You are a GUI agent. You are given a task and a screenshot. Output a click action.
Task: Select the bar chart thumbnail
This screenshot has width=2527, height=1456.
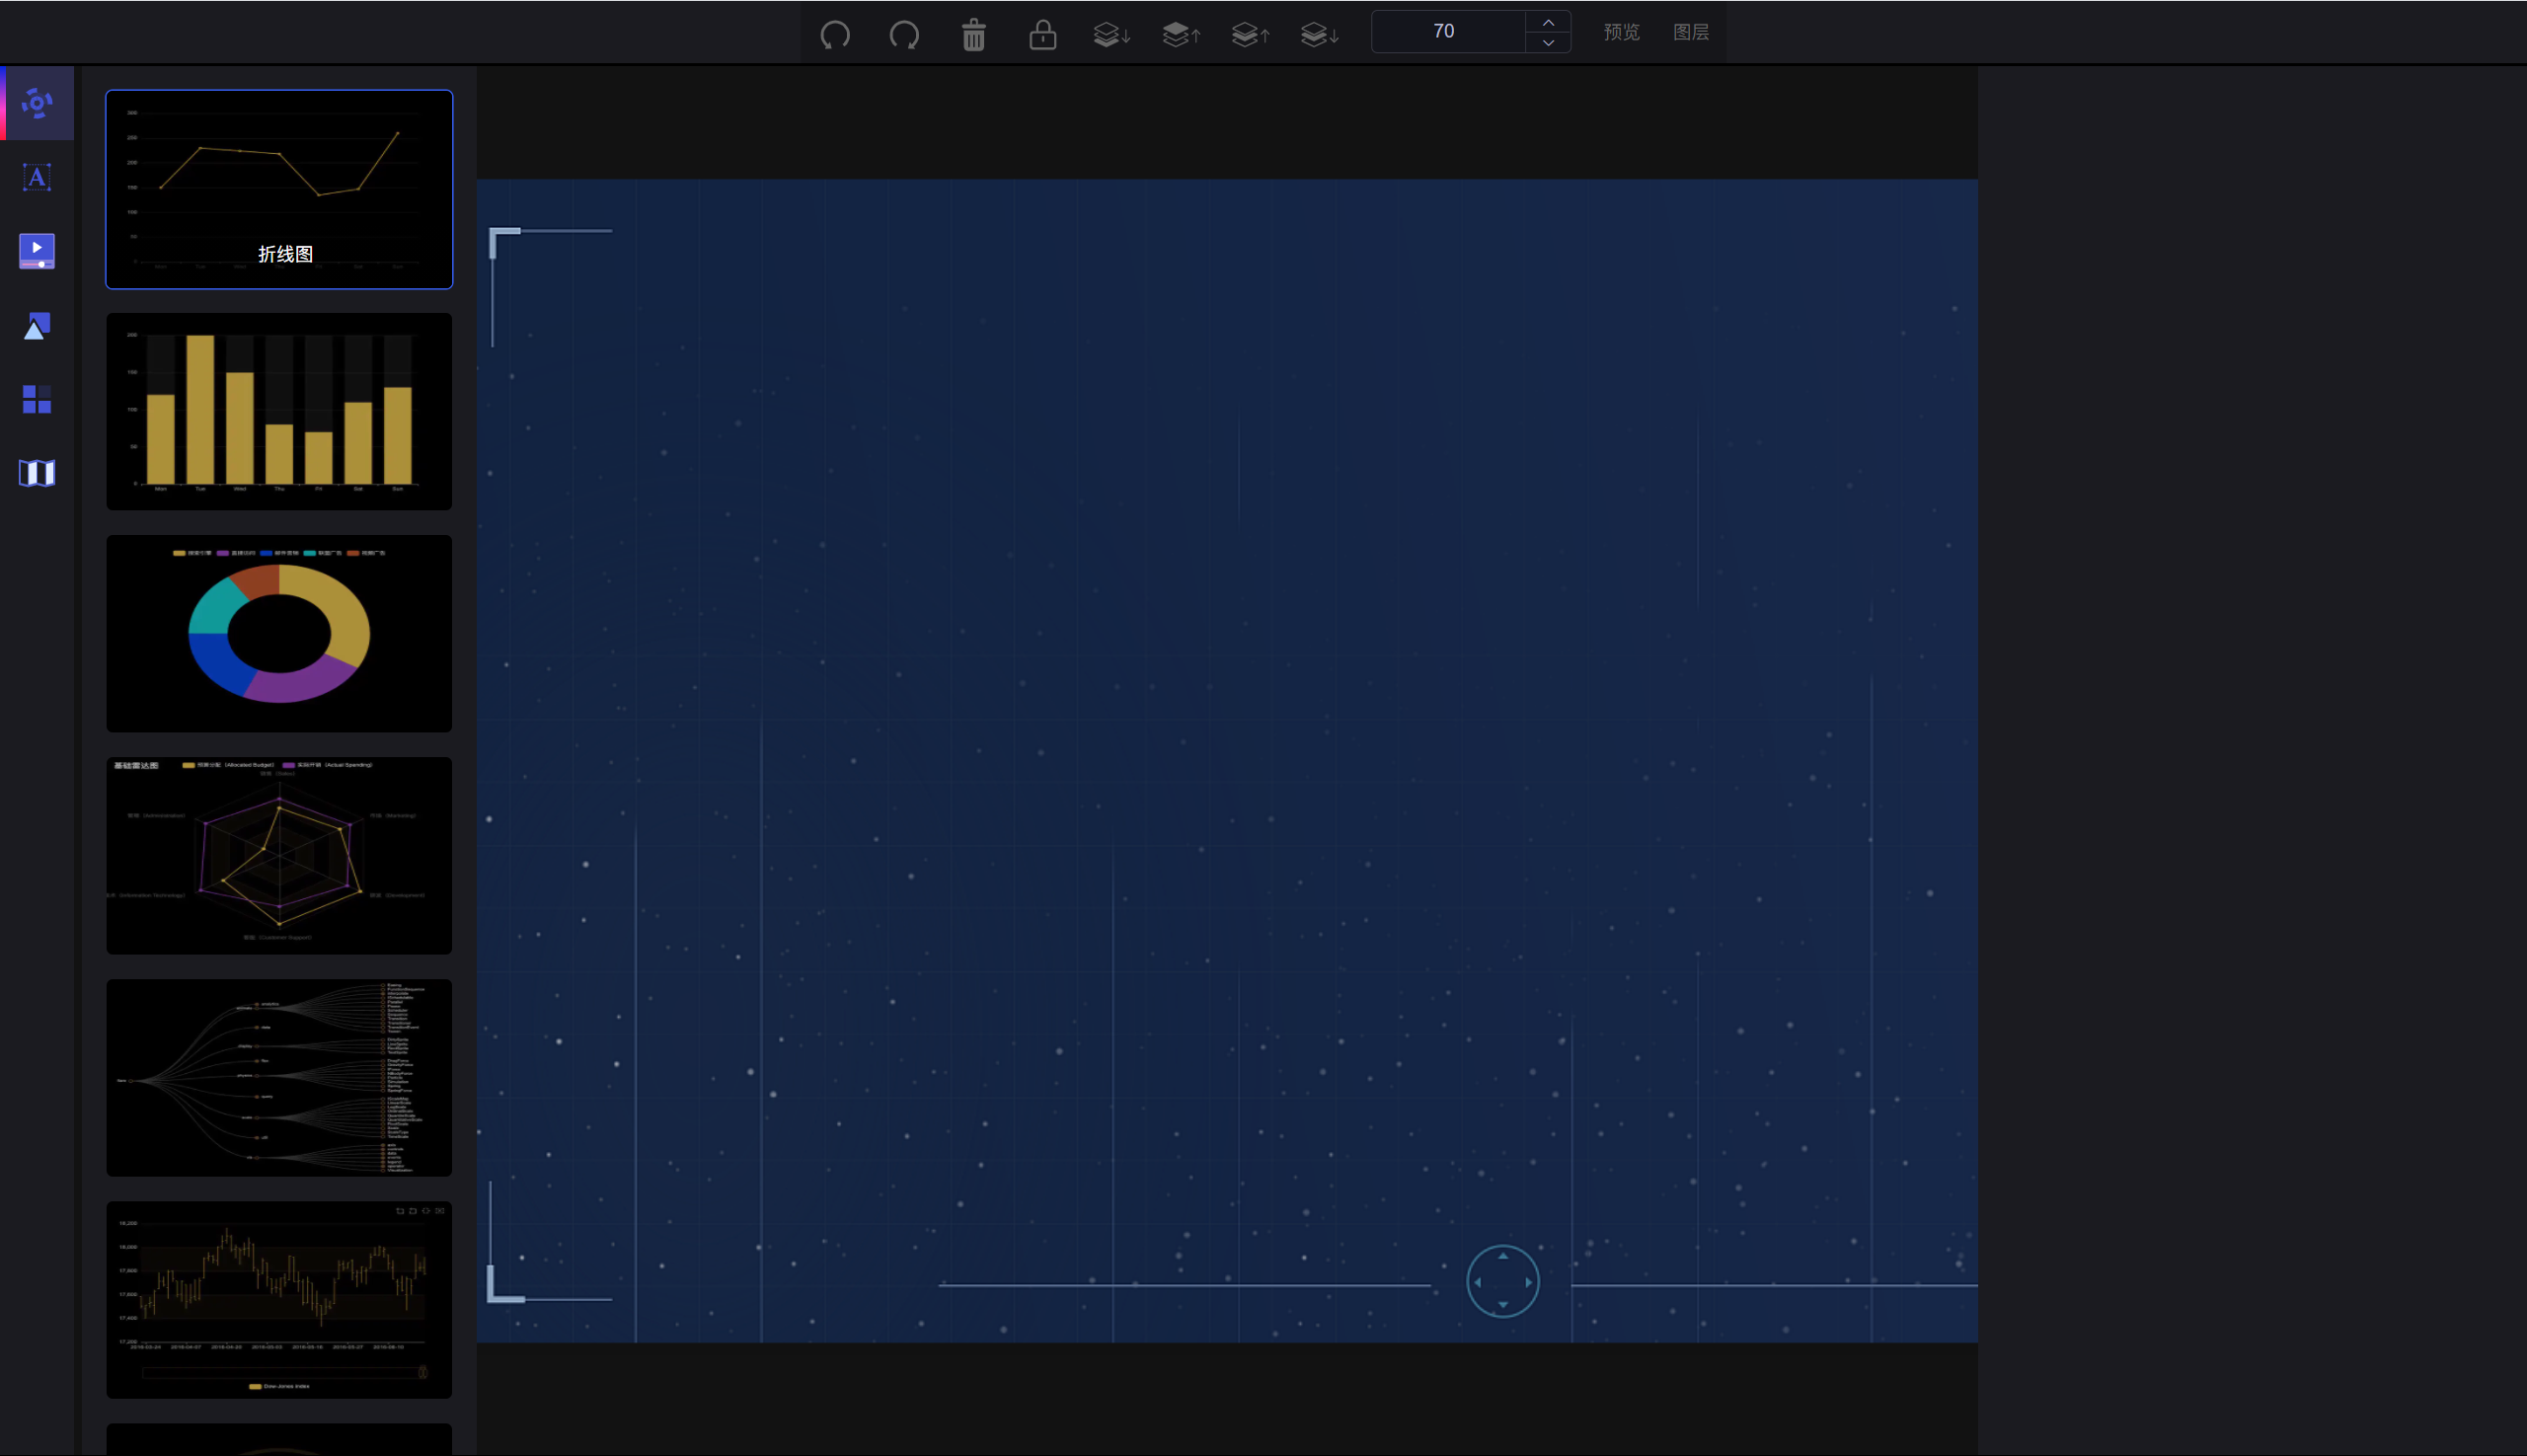(279, 411)
